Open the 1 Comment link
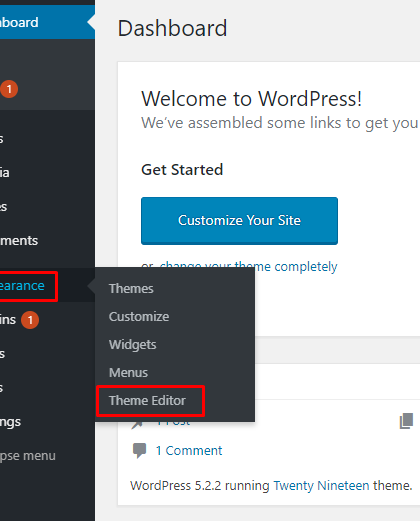420x521 pixels. pyautogui.click(x=189, y=451)
